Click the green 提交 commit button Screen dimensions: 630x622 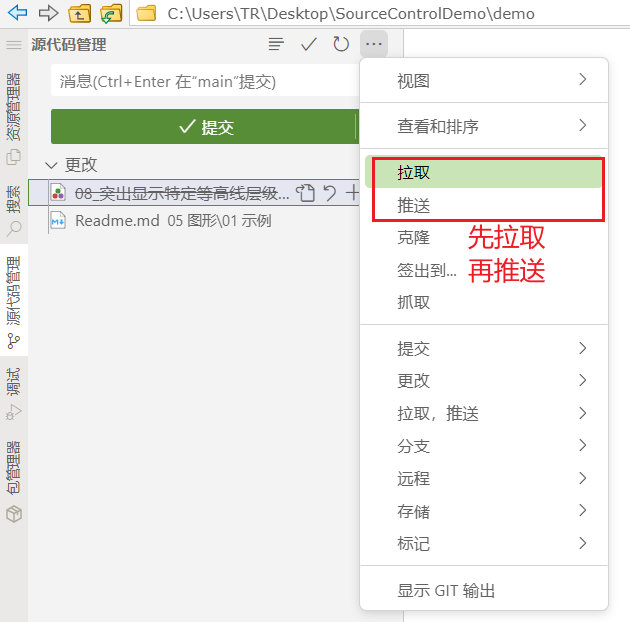click(x=204, y=127)
